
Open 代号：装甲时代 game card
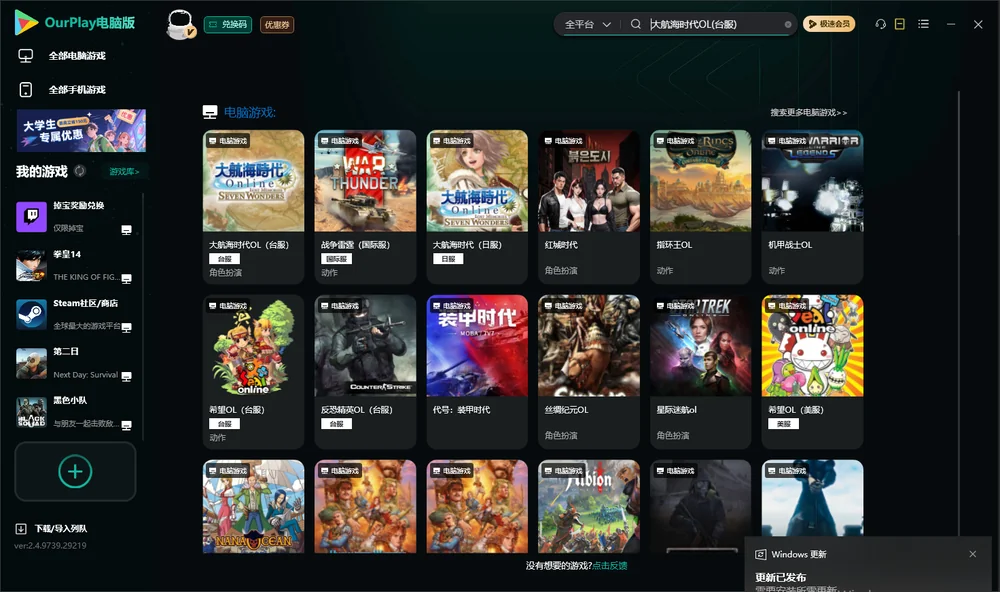coord(477,372)
